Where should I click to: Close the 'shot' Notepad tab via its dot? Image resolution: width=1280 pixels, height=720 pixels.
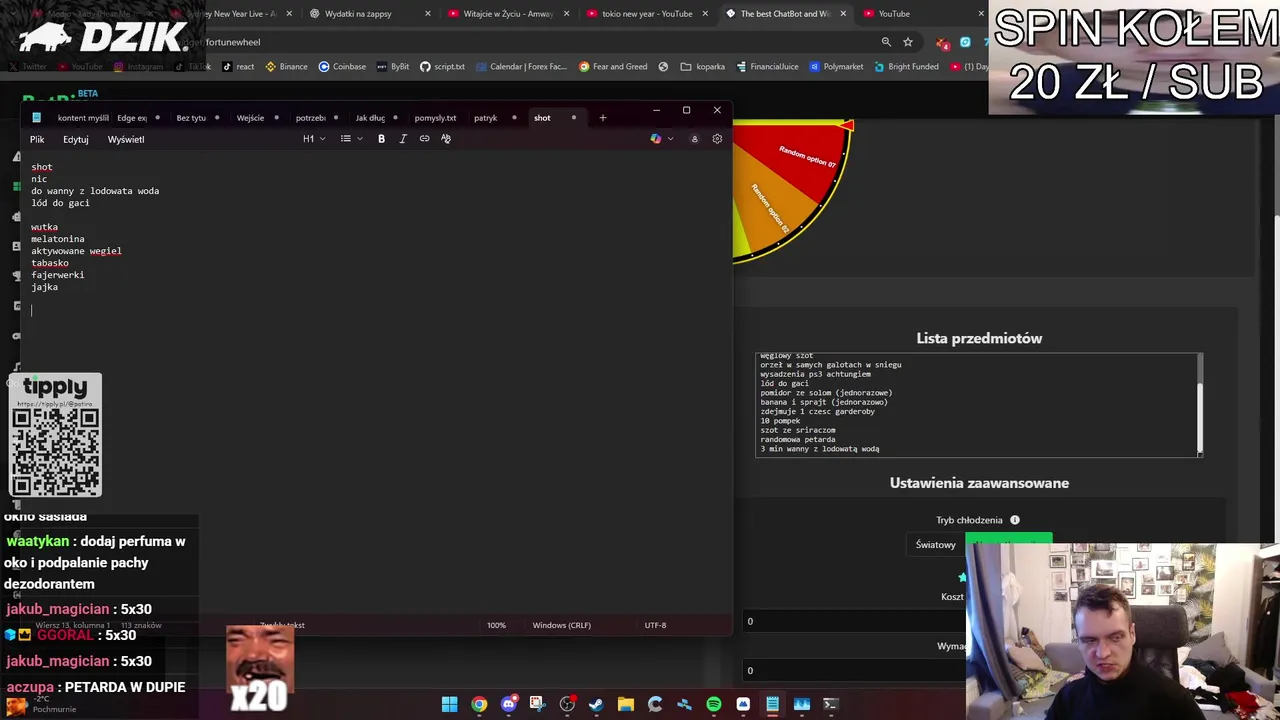pyautogui.click(x=573, y=118)
